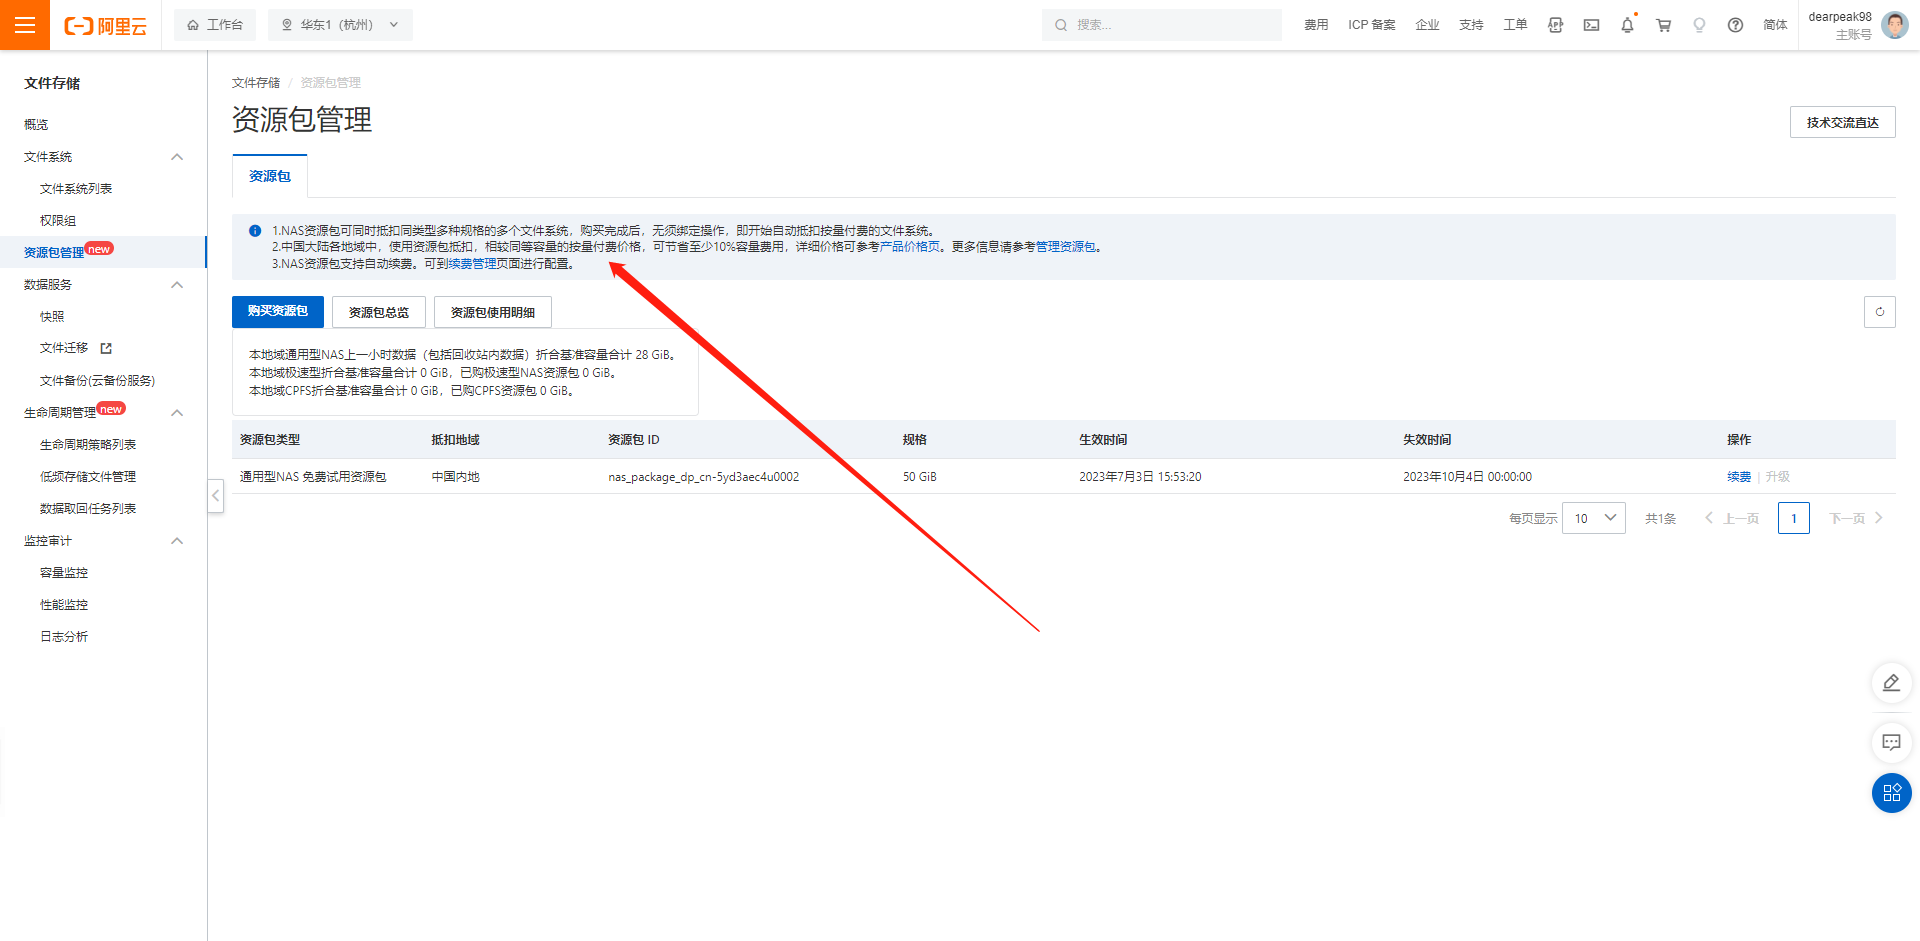Open the 产品价格页 link
1920x941 pixels.
(x=910, y=247)
